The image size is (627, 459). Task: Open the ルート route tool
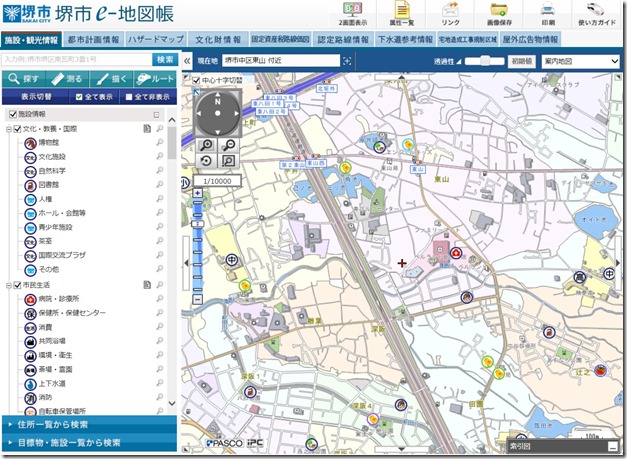coord(155,79)
